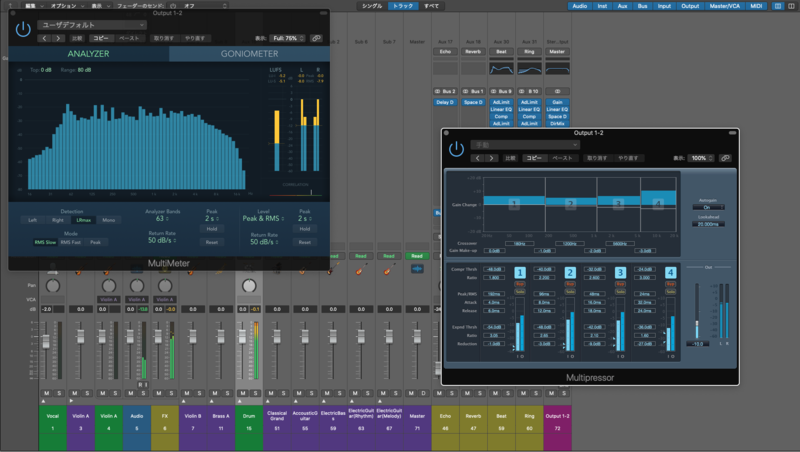The width and height of the screenshot is (800, 452).
Task: Click paste button in Multipressor header
Action: coord(562,158)
